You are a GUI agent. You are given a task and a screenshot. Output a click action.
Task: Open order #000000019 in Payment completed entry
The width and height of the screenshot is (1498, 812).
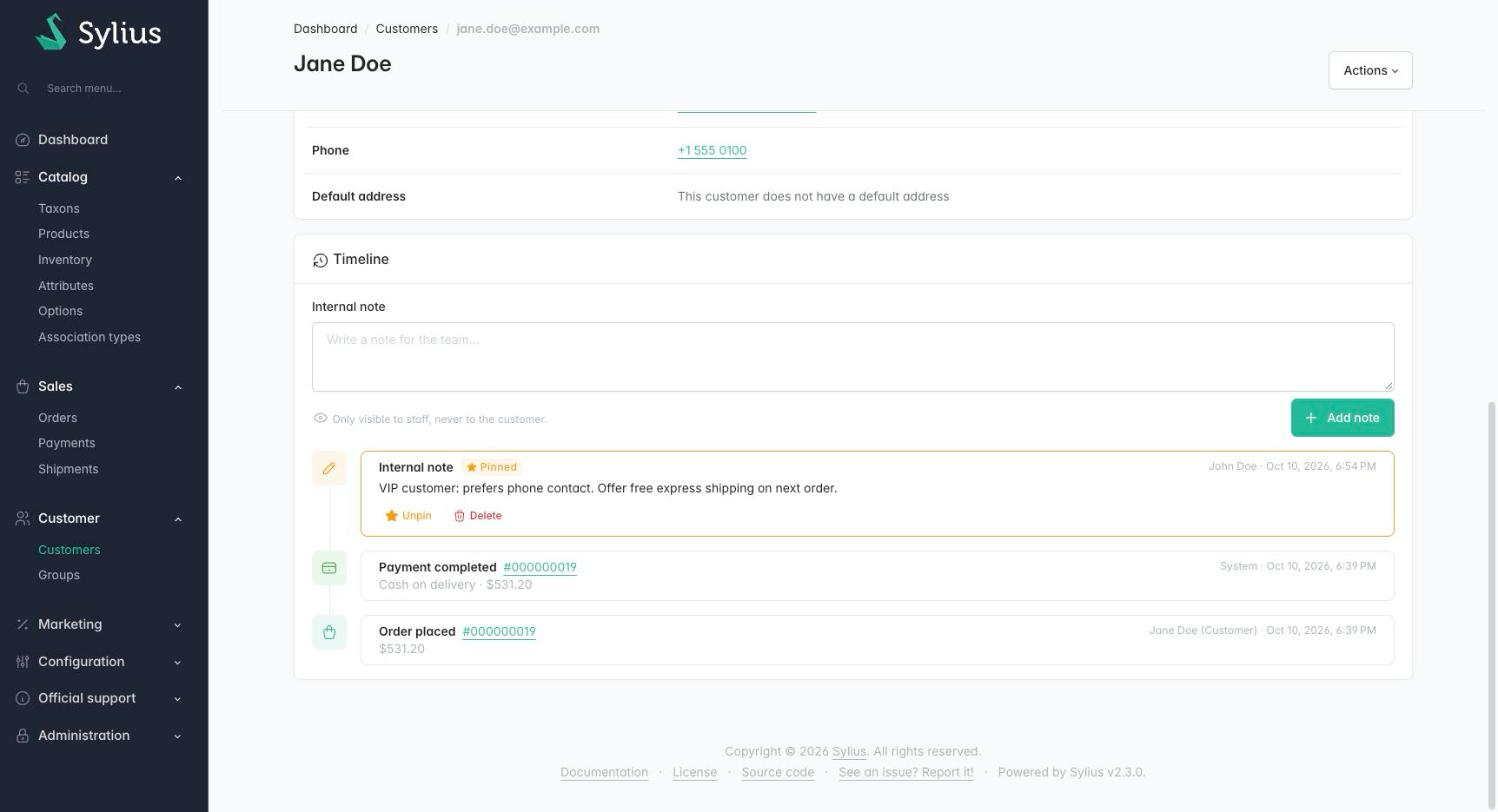pos(540,567)
